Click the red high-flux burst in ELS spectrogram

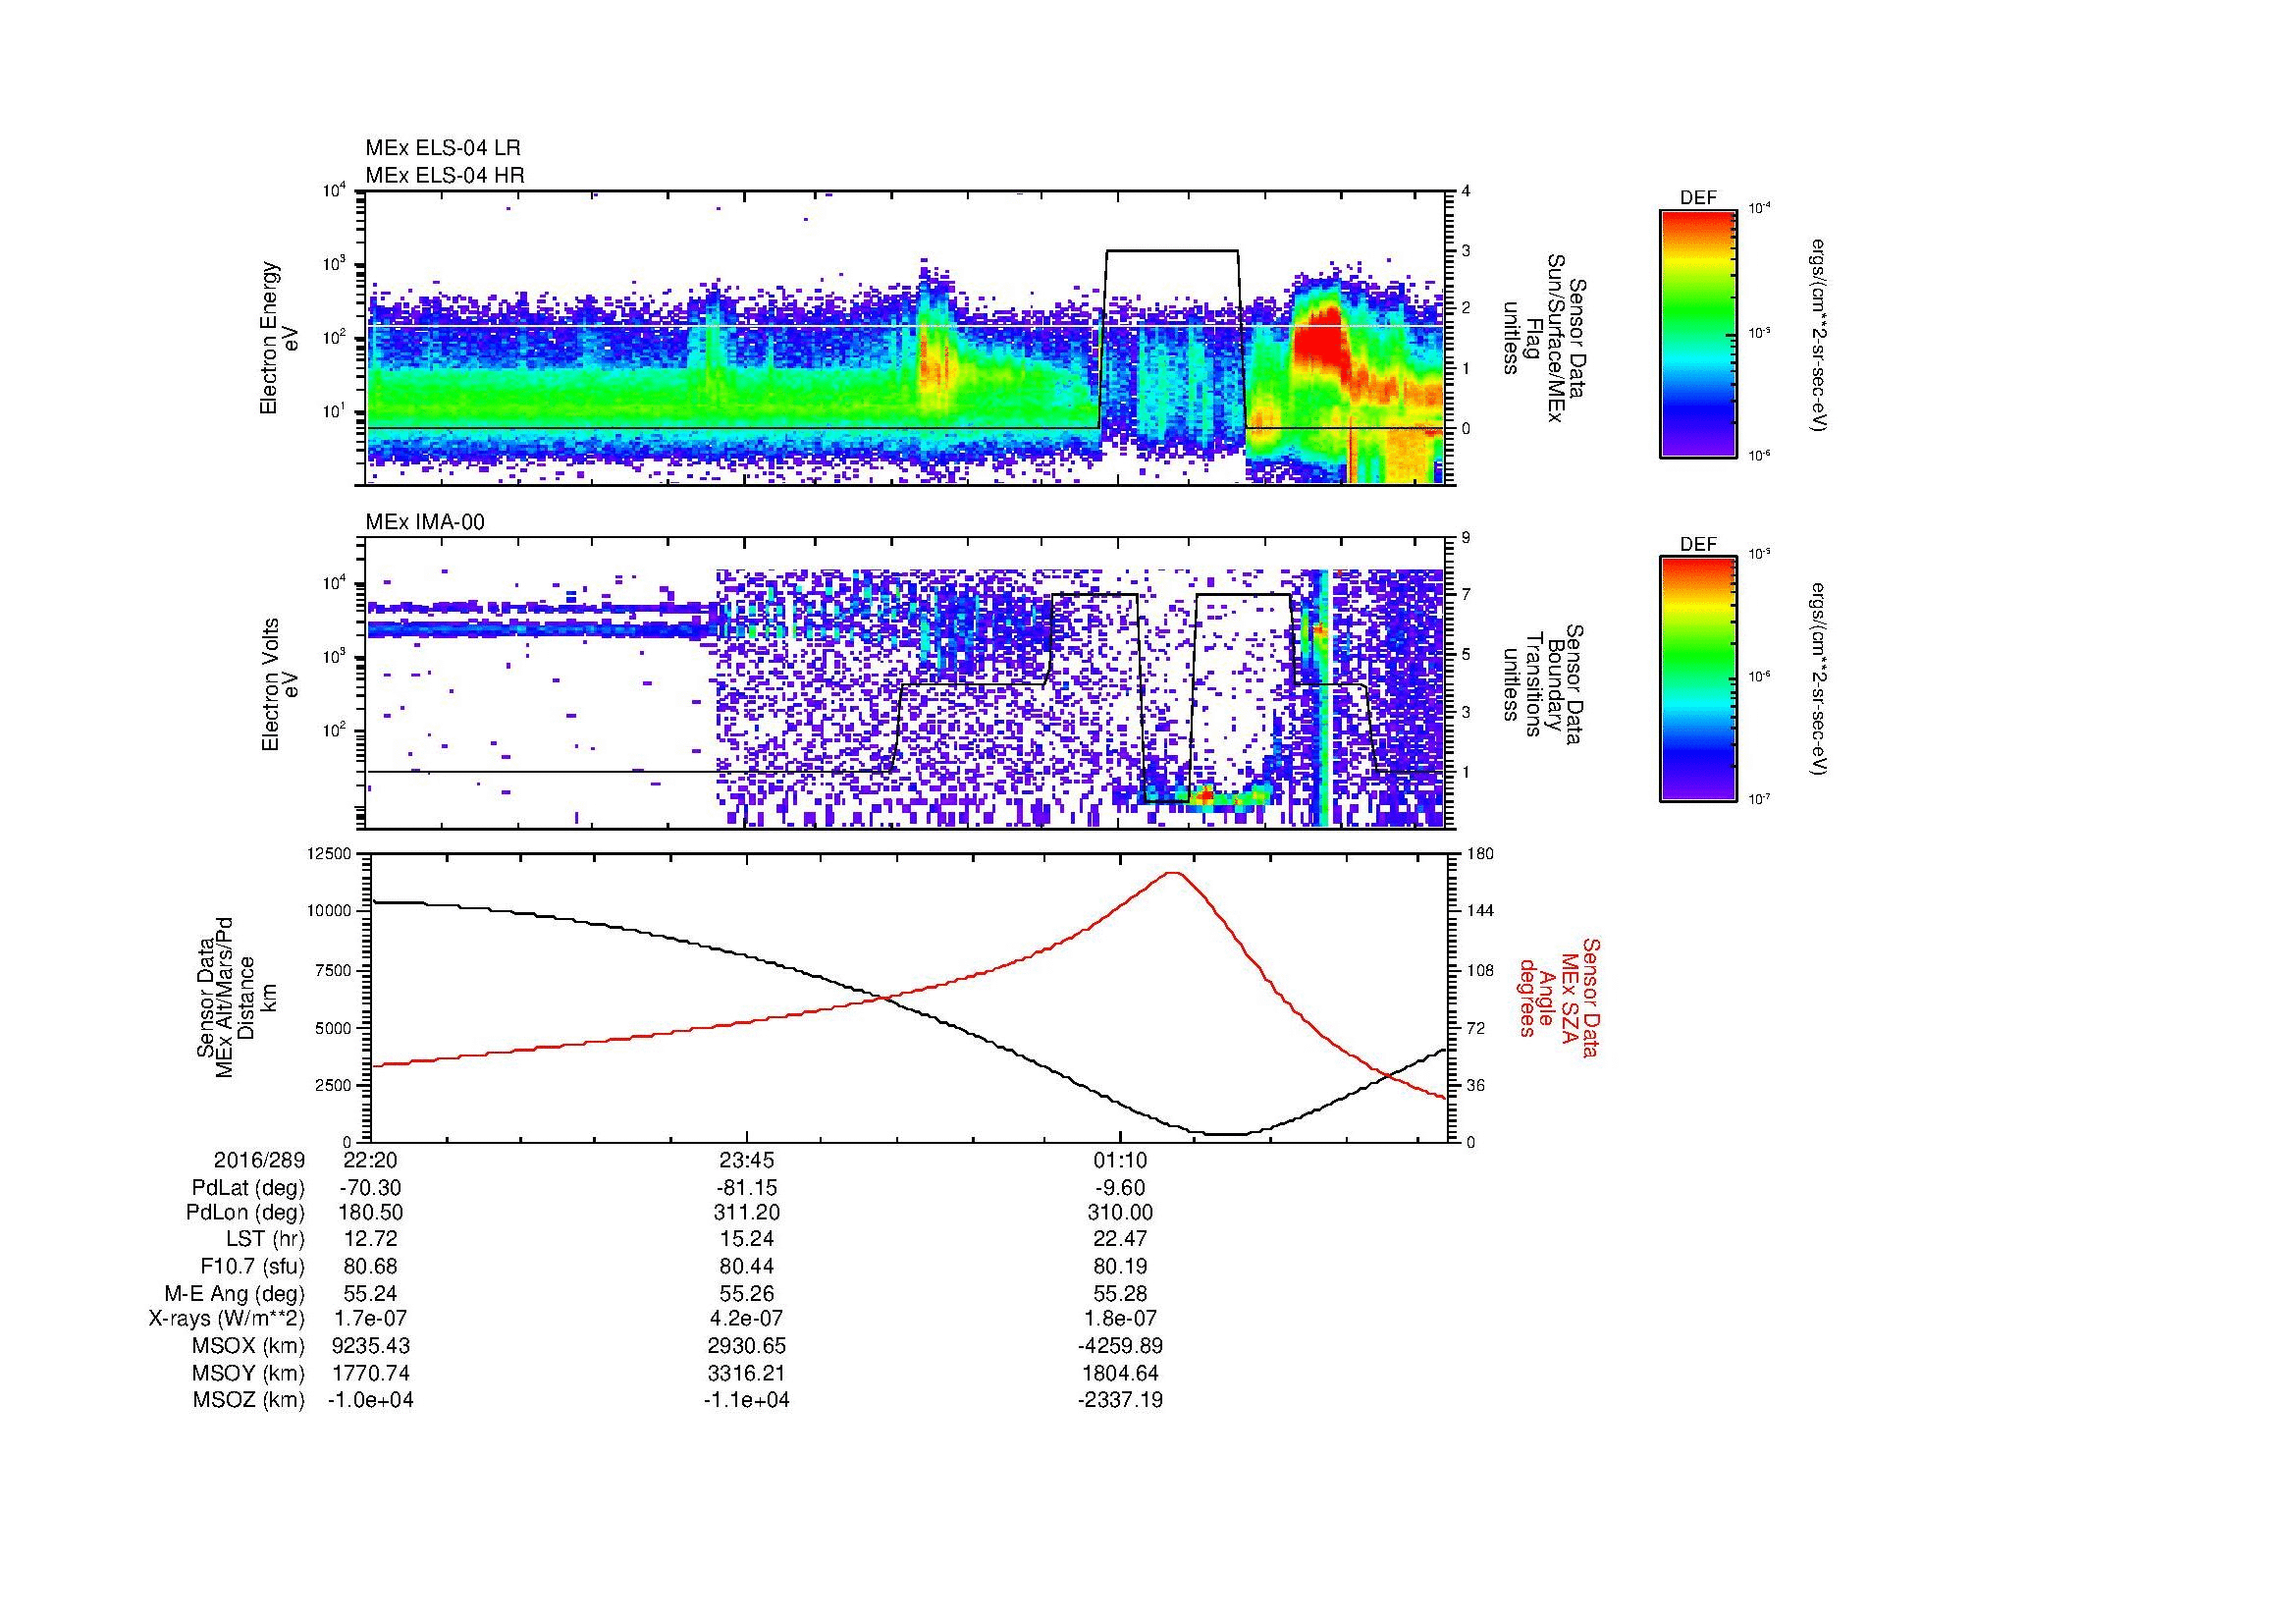point(1318,340)
